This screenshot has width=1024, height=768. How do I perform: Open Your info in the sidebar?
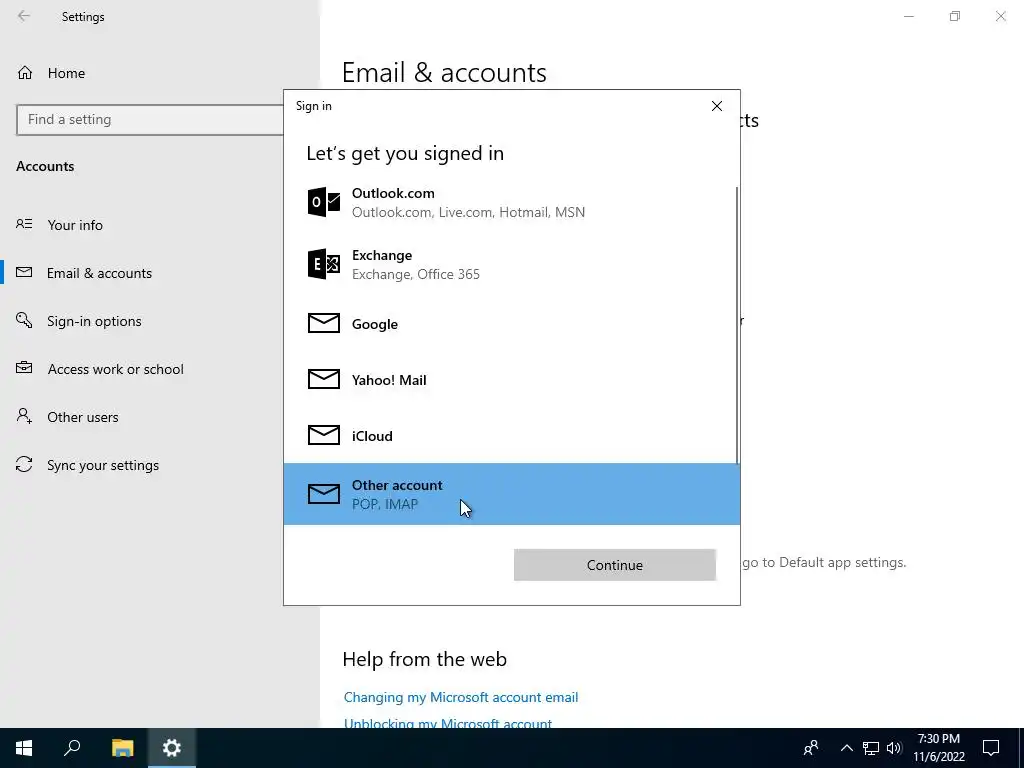click(x=74, y=225)
